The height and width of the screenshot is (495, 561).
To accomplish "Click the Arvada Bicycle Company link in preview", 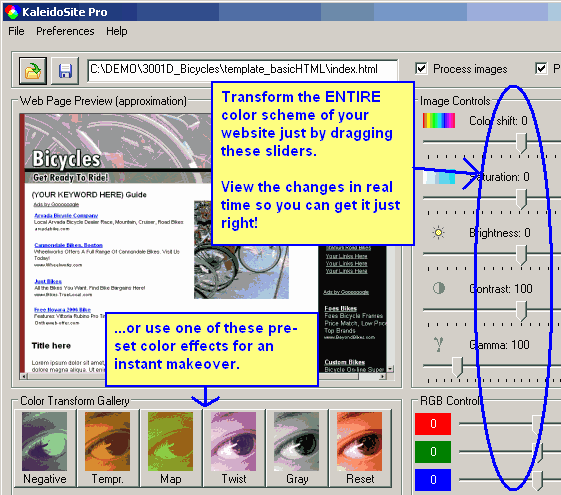I will click(x=66, y=216).
